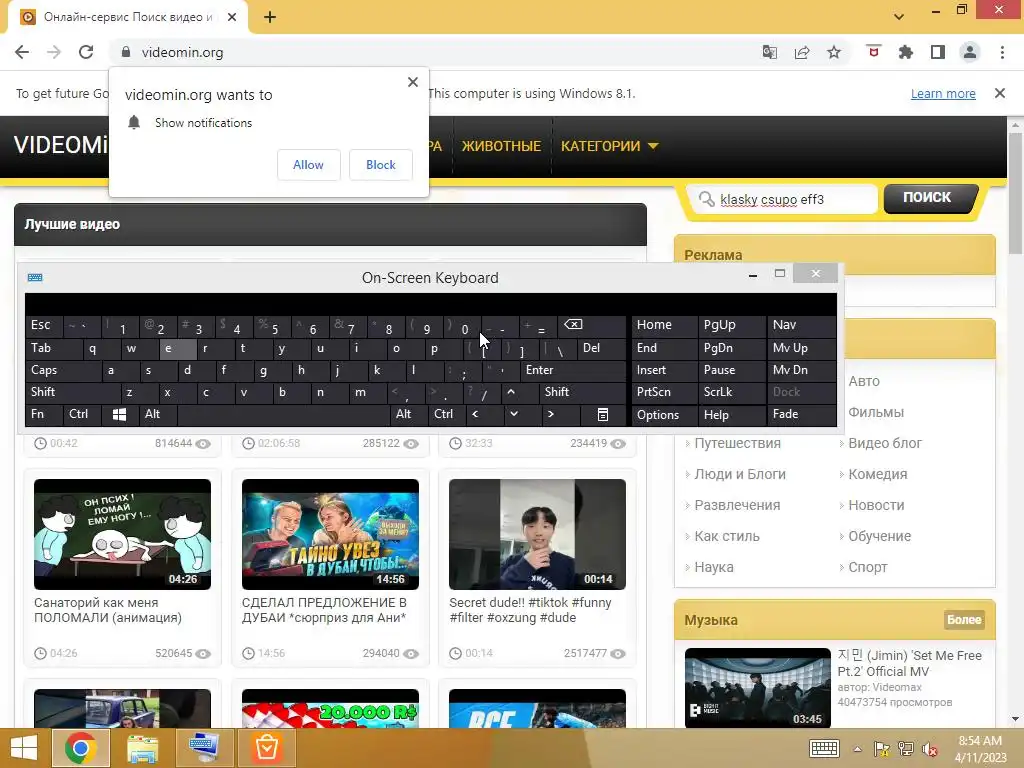
Task: Allow notifications from videomin.org
Action: coord(308,165)
